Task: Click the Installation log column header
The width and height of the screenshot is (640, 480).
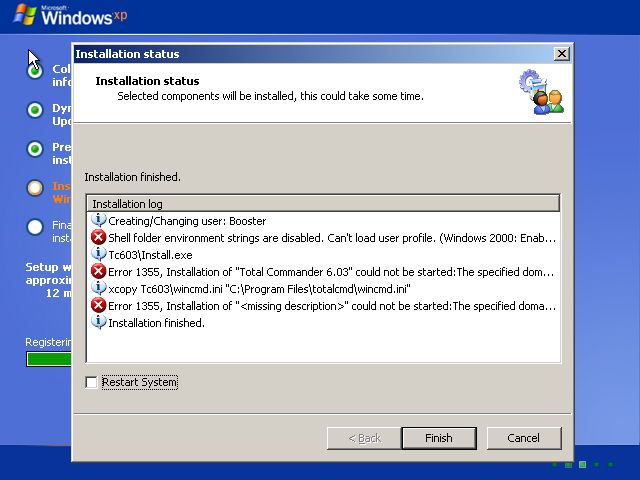Action: (x=322, y=203)
